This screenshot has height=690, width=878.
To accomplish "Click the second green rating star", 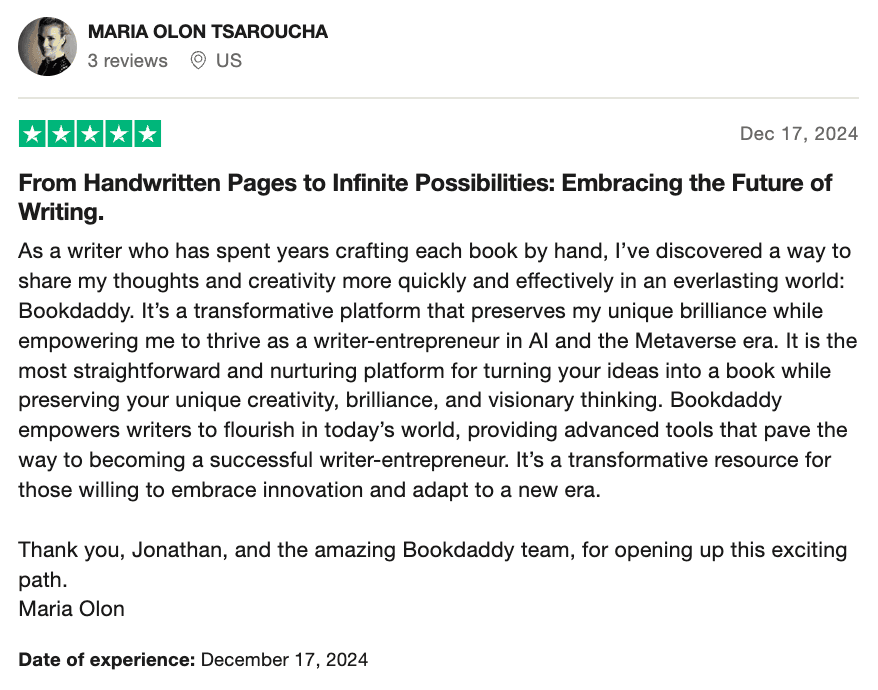I will click(61, 134).
